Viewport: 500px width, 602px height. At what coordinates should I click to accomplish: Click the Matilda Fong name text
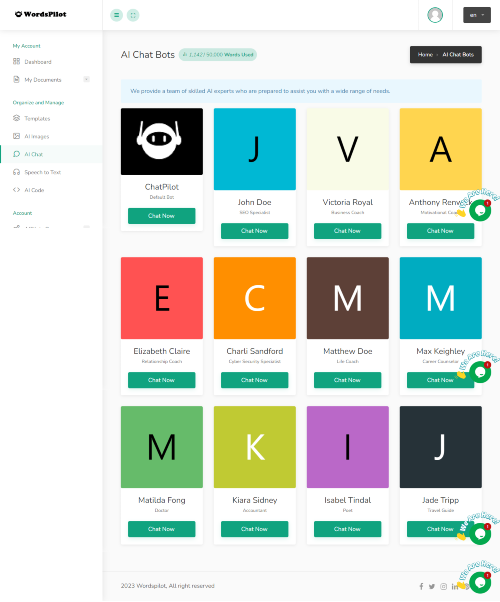pos(162,500)
